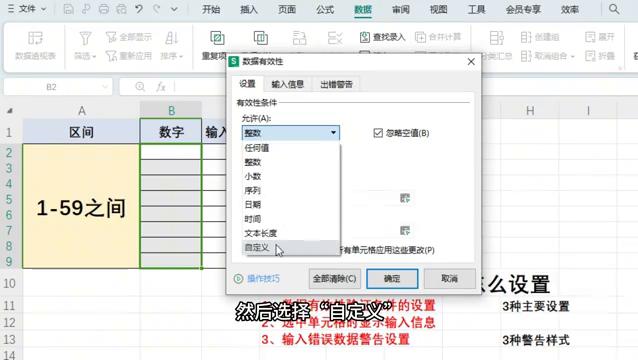Click 合并计算 consolidate button
The image size is (638, 360).
(x=438, y=37)
